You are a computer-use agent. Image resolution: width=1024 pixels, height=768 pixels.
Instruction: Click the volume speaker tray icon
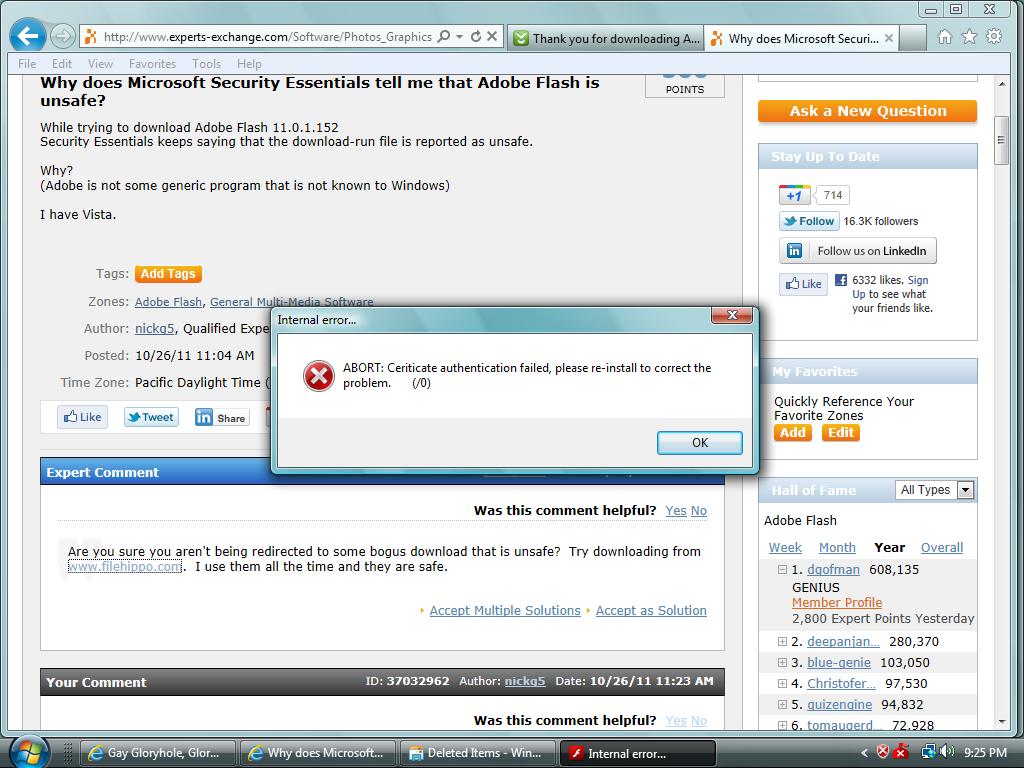[x=948, y=752]
